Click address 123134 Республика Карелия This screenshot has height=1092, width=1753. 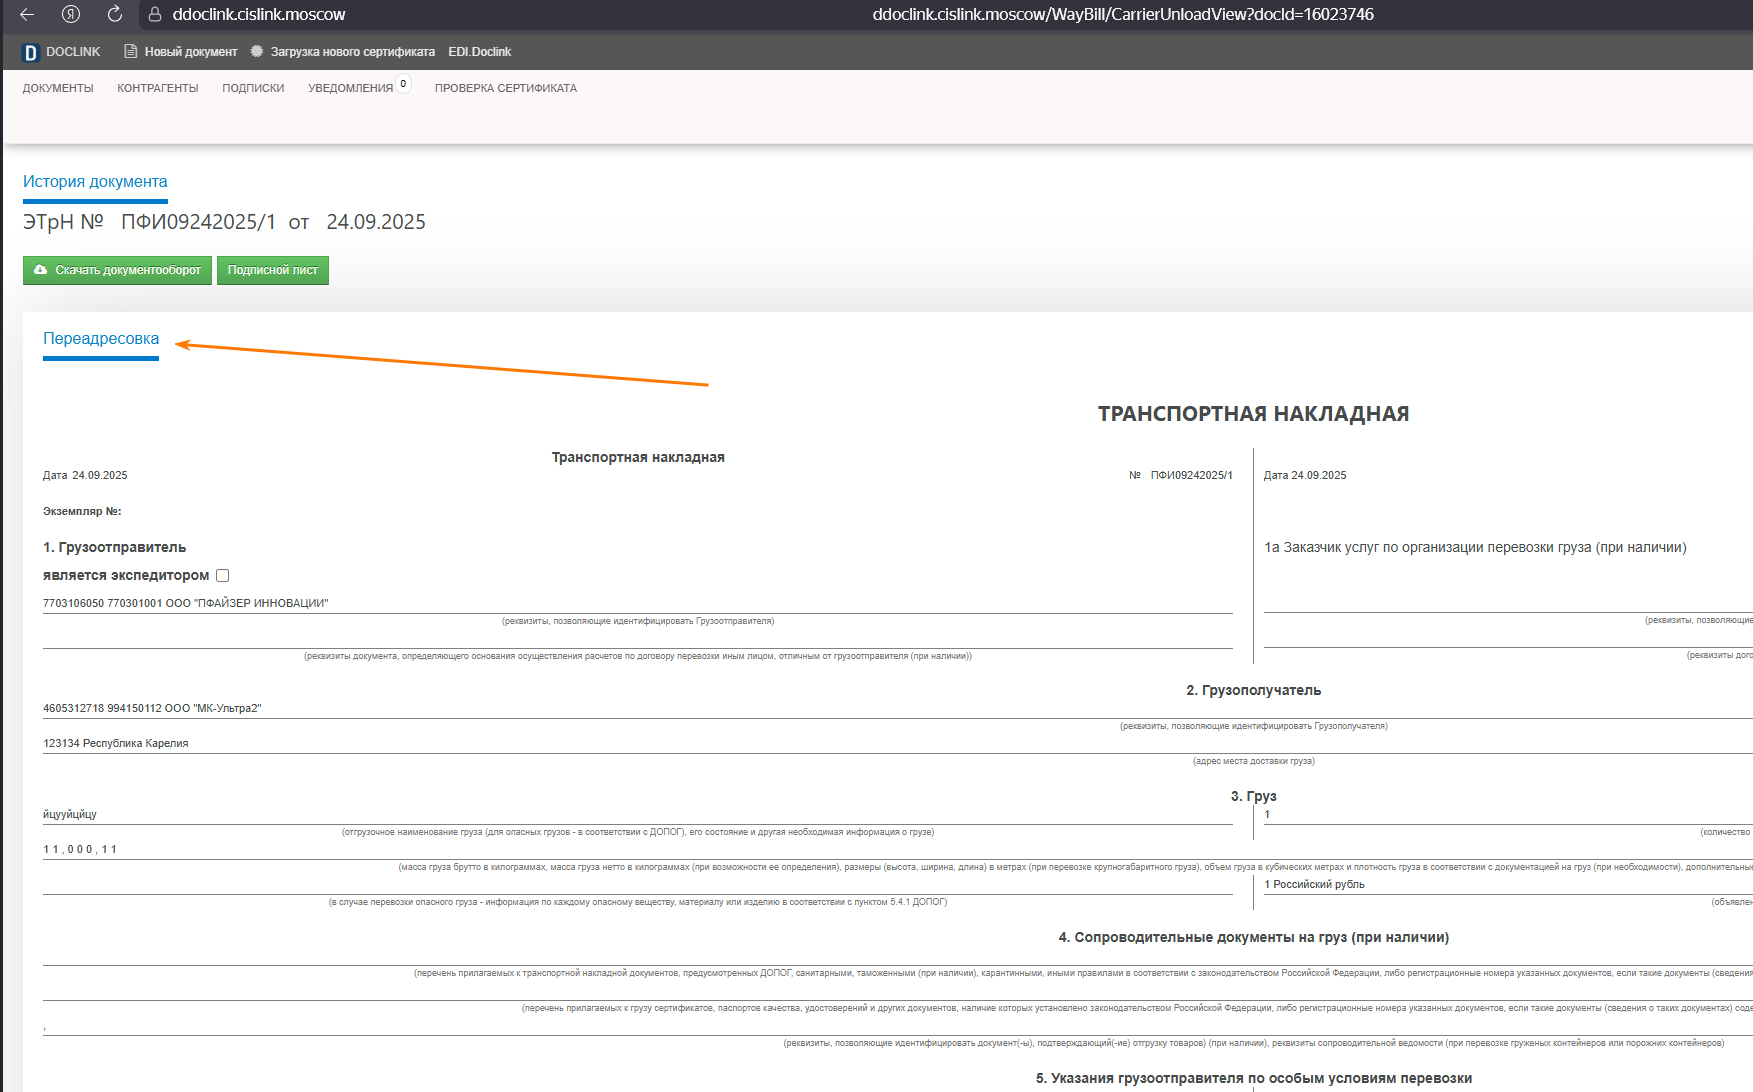tap(116, 743)
